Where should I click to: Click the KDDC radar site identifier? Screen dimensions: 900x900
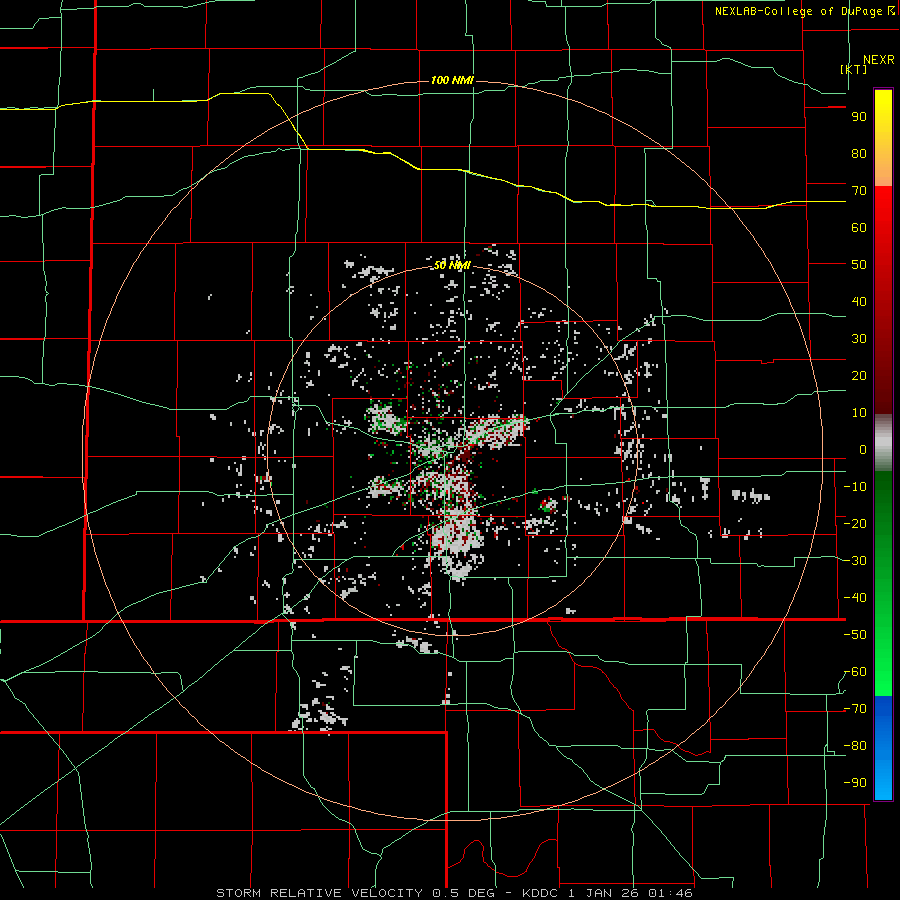tap(542, 893)
